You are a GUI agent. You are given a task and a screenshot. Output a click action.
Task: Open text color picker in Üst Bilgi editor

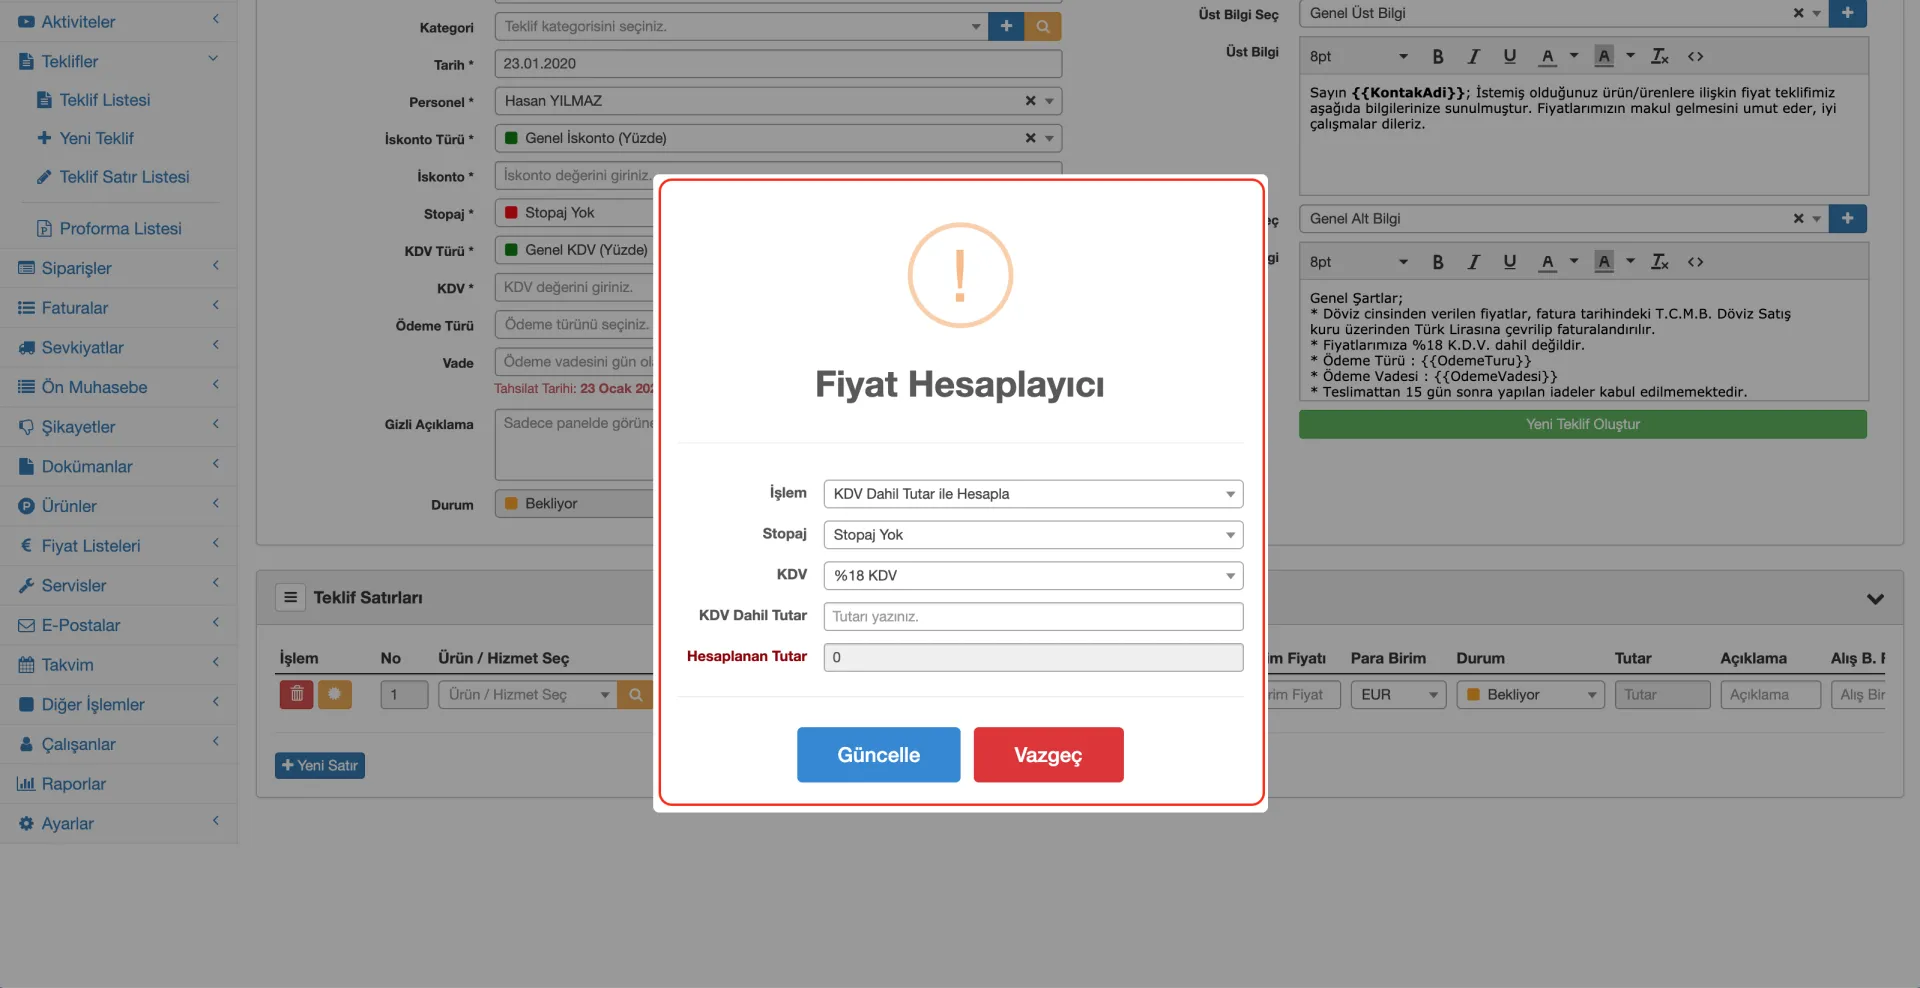[x=1574, y=57]
